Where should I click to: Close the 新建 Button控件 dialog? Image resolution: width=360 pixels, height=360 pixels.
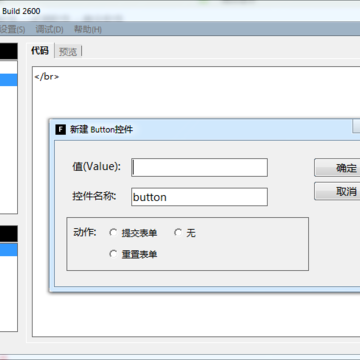356,127
